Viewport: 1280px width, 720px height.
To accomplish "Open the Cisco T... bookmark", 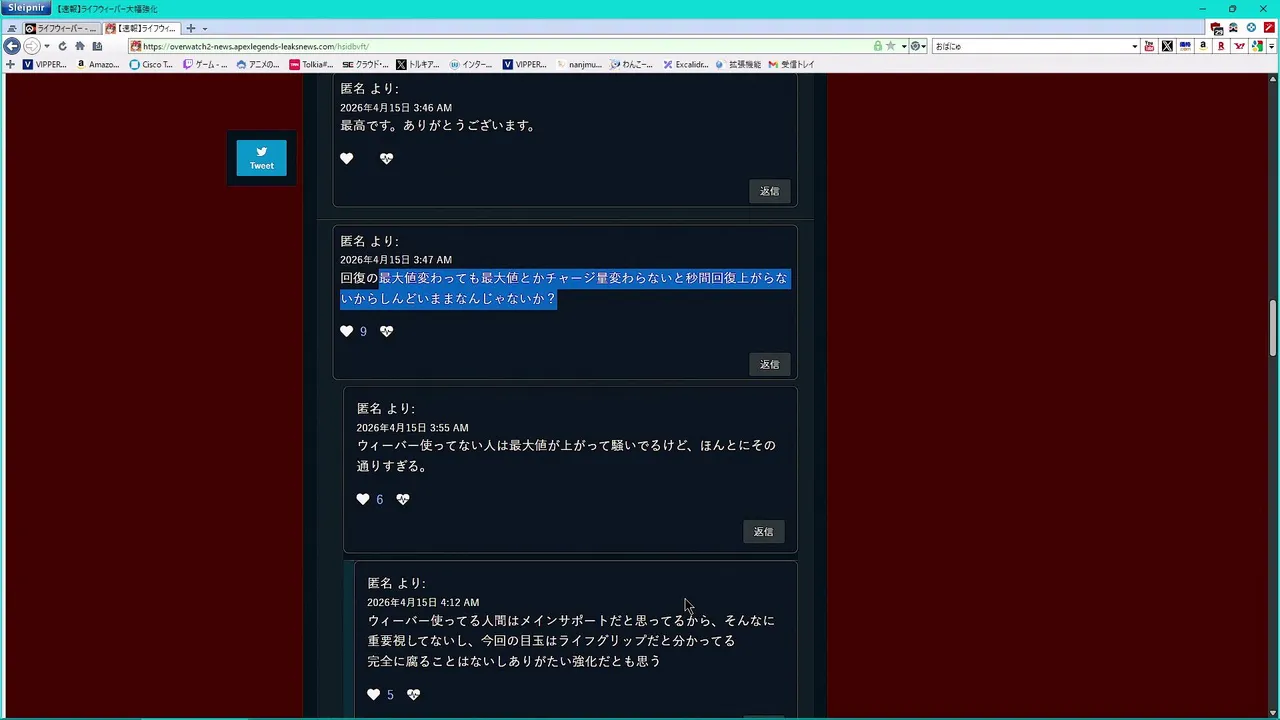I will [151, 64].
